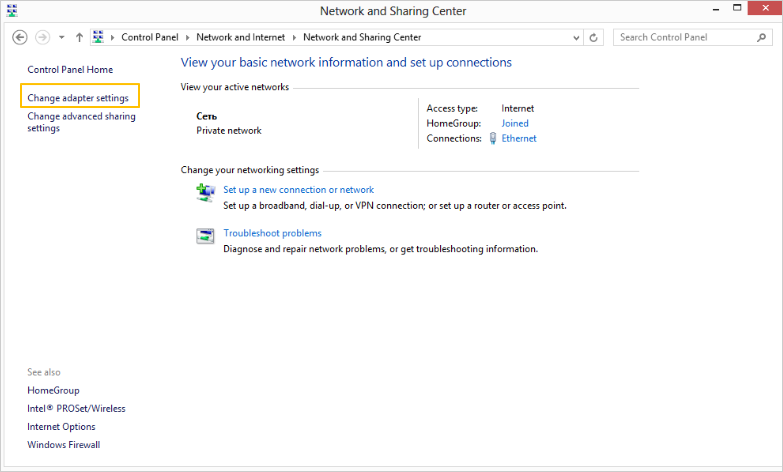The image size is (783, 472).
Task: Click the Ethernet connection plug icon
Action: (x=492, y=139)
